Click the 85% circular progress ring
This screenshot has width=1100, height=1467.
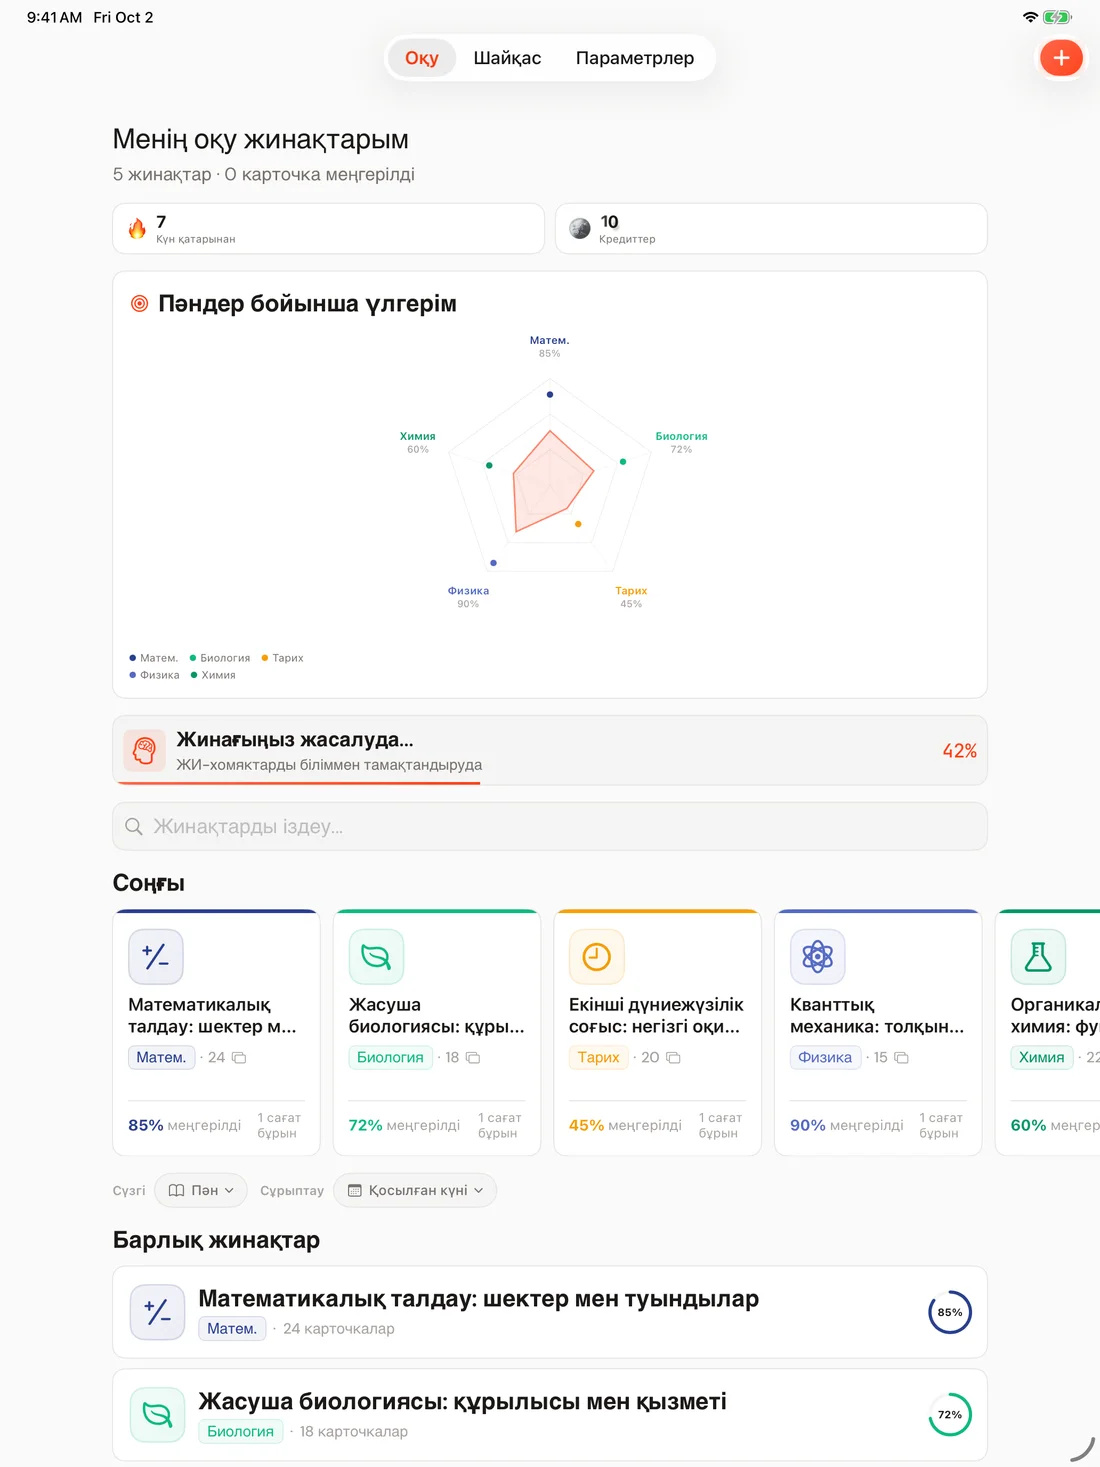click(x=950, y=1312)
